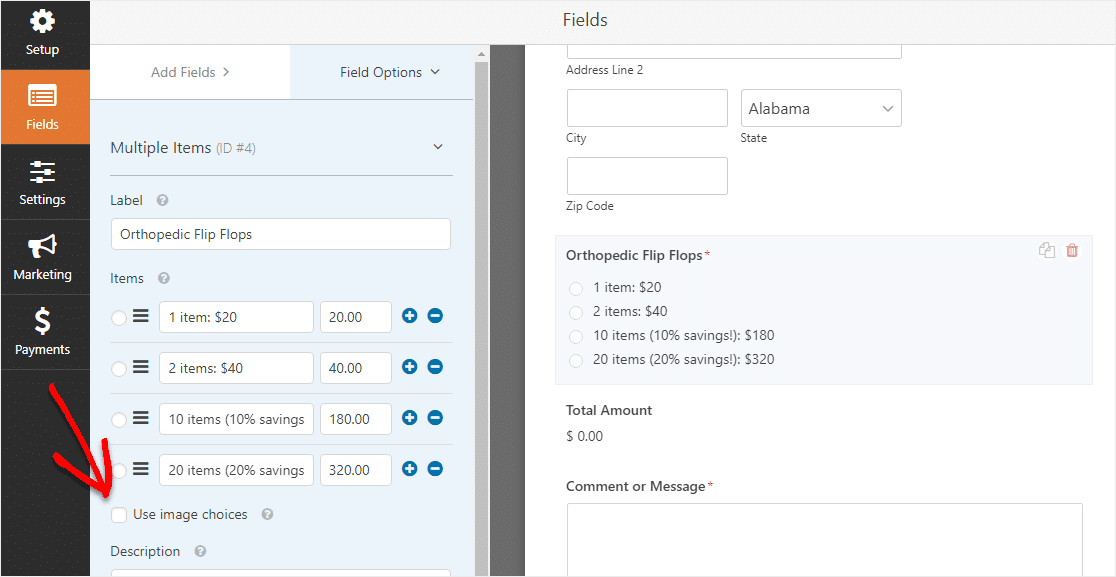1116x577 pixels.
Task: Click the Address Line 2 input box
Action: point(734,51)
